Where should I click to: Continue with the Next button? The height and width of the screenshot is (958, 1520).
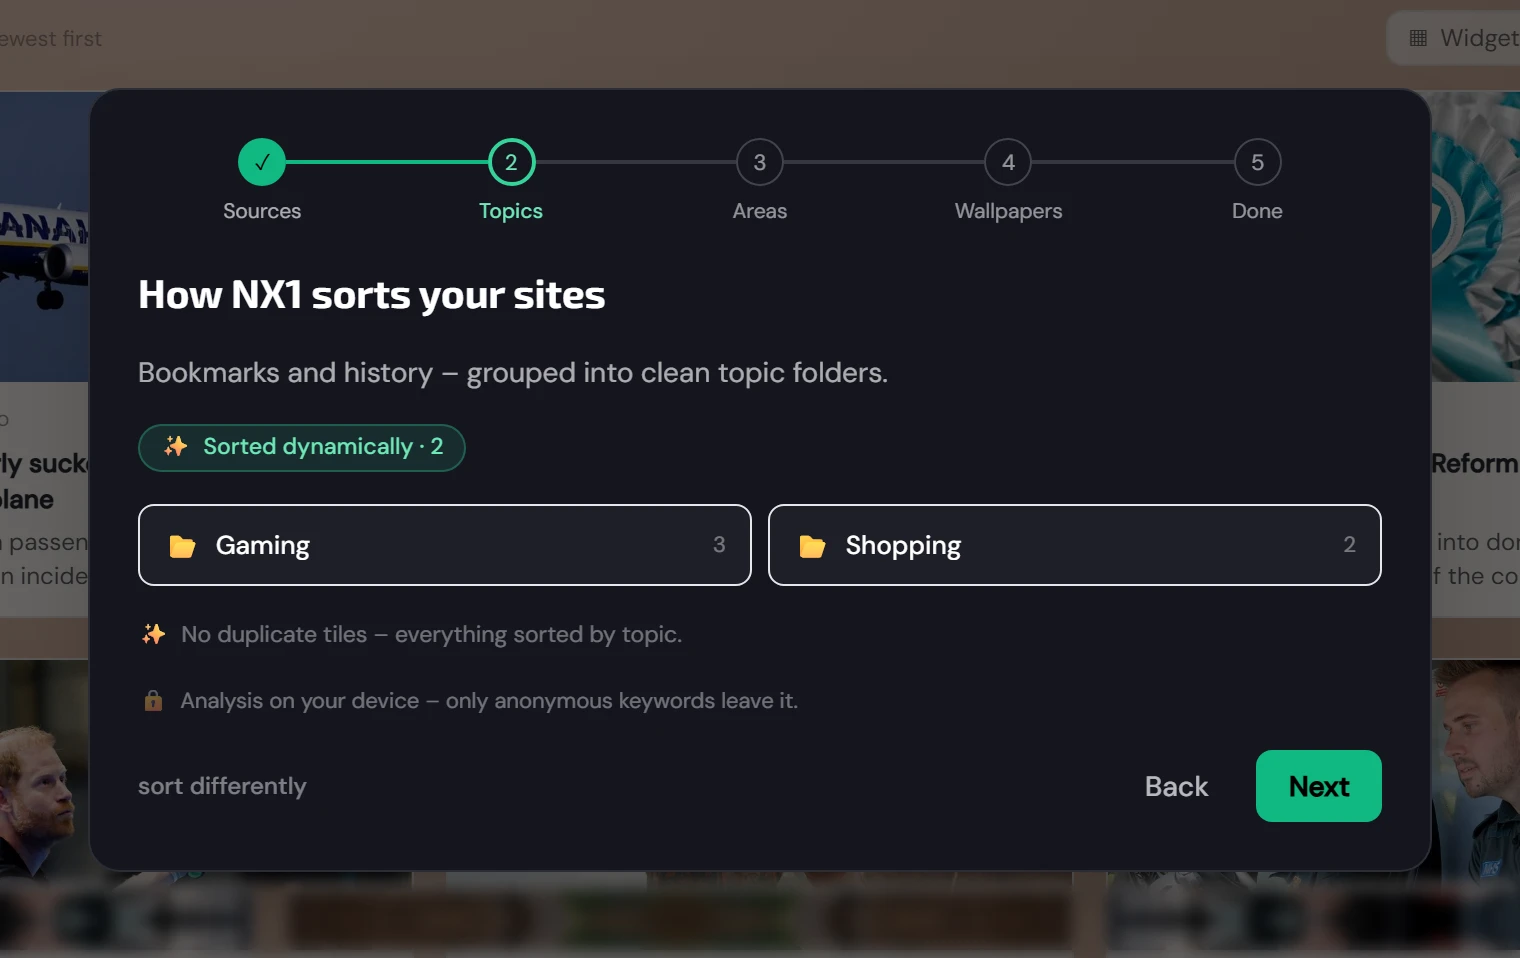pyautogui.click(x=1319, y=786)
